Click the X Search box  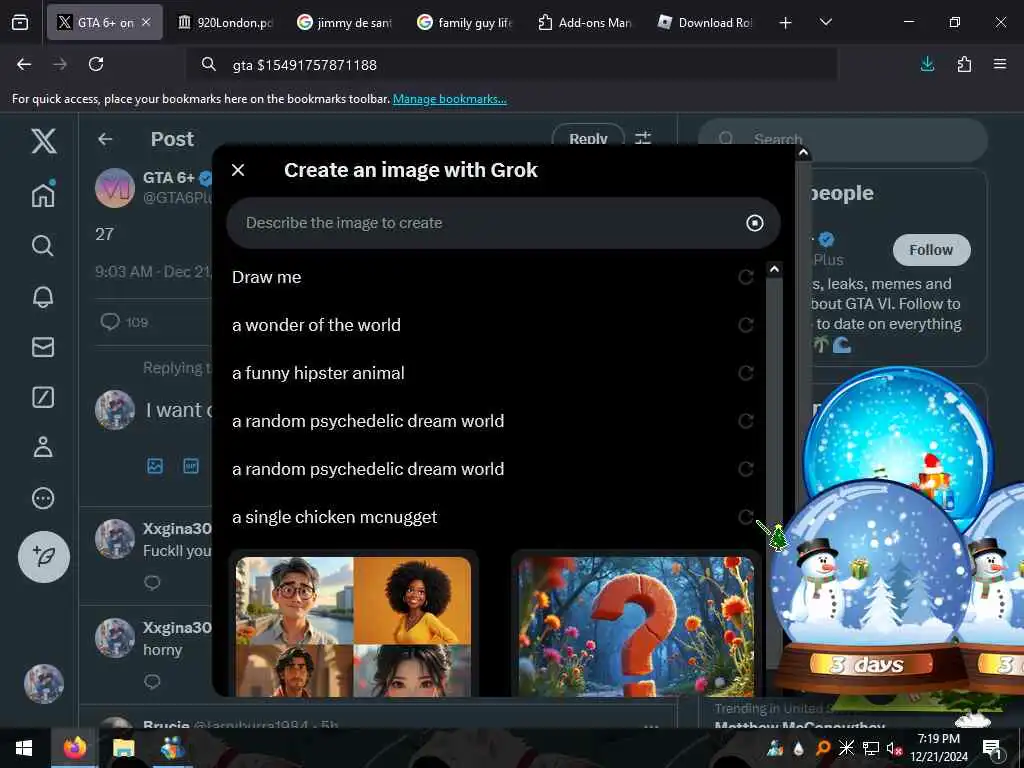842,139
